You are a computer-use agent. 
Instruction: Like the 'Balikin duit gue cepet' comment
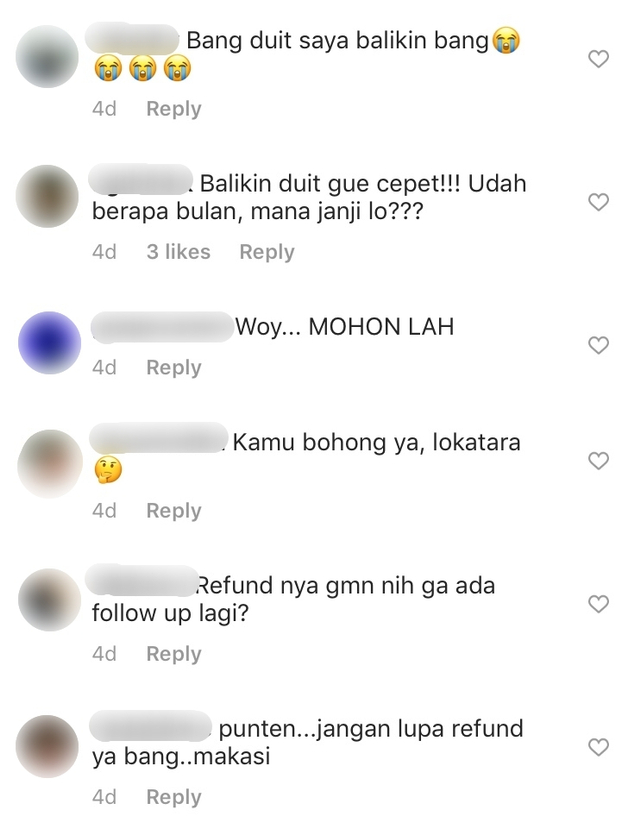point(598,202)
